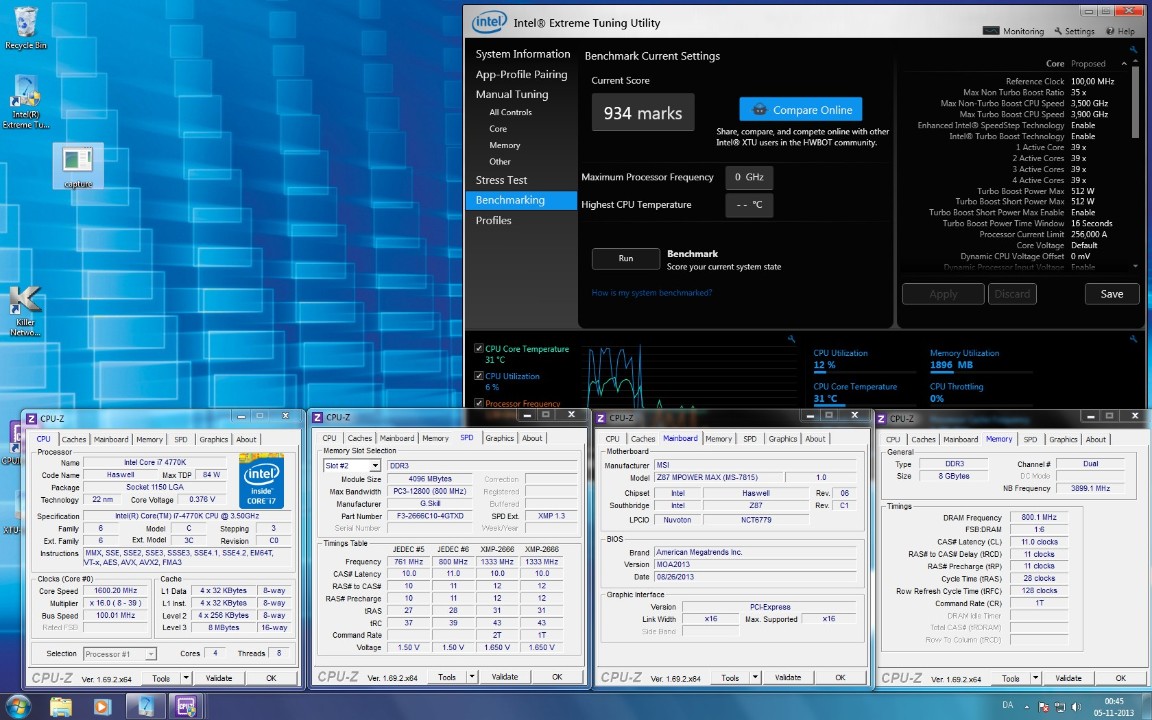Click the volume tray icon

(x=1077, y=707)
